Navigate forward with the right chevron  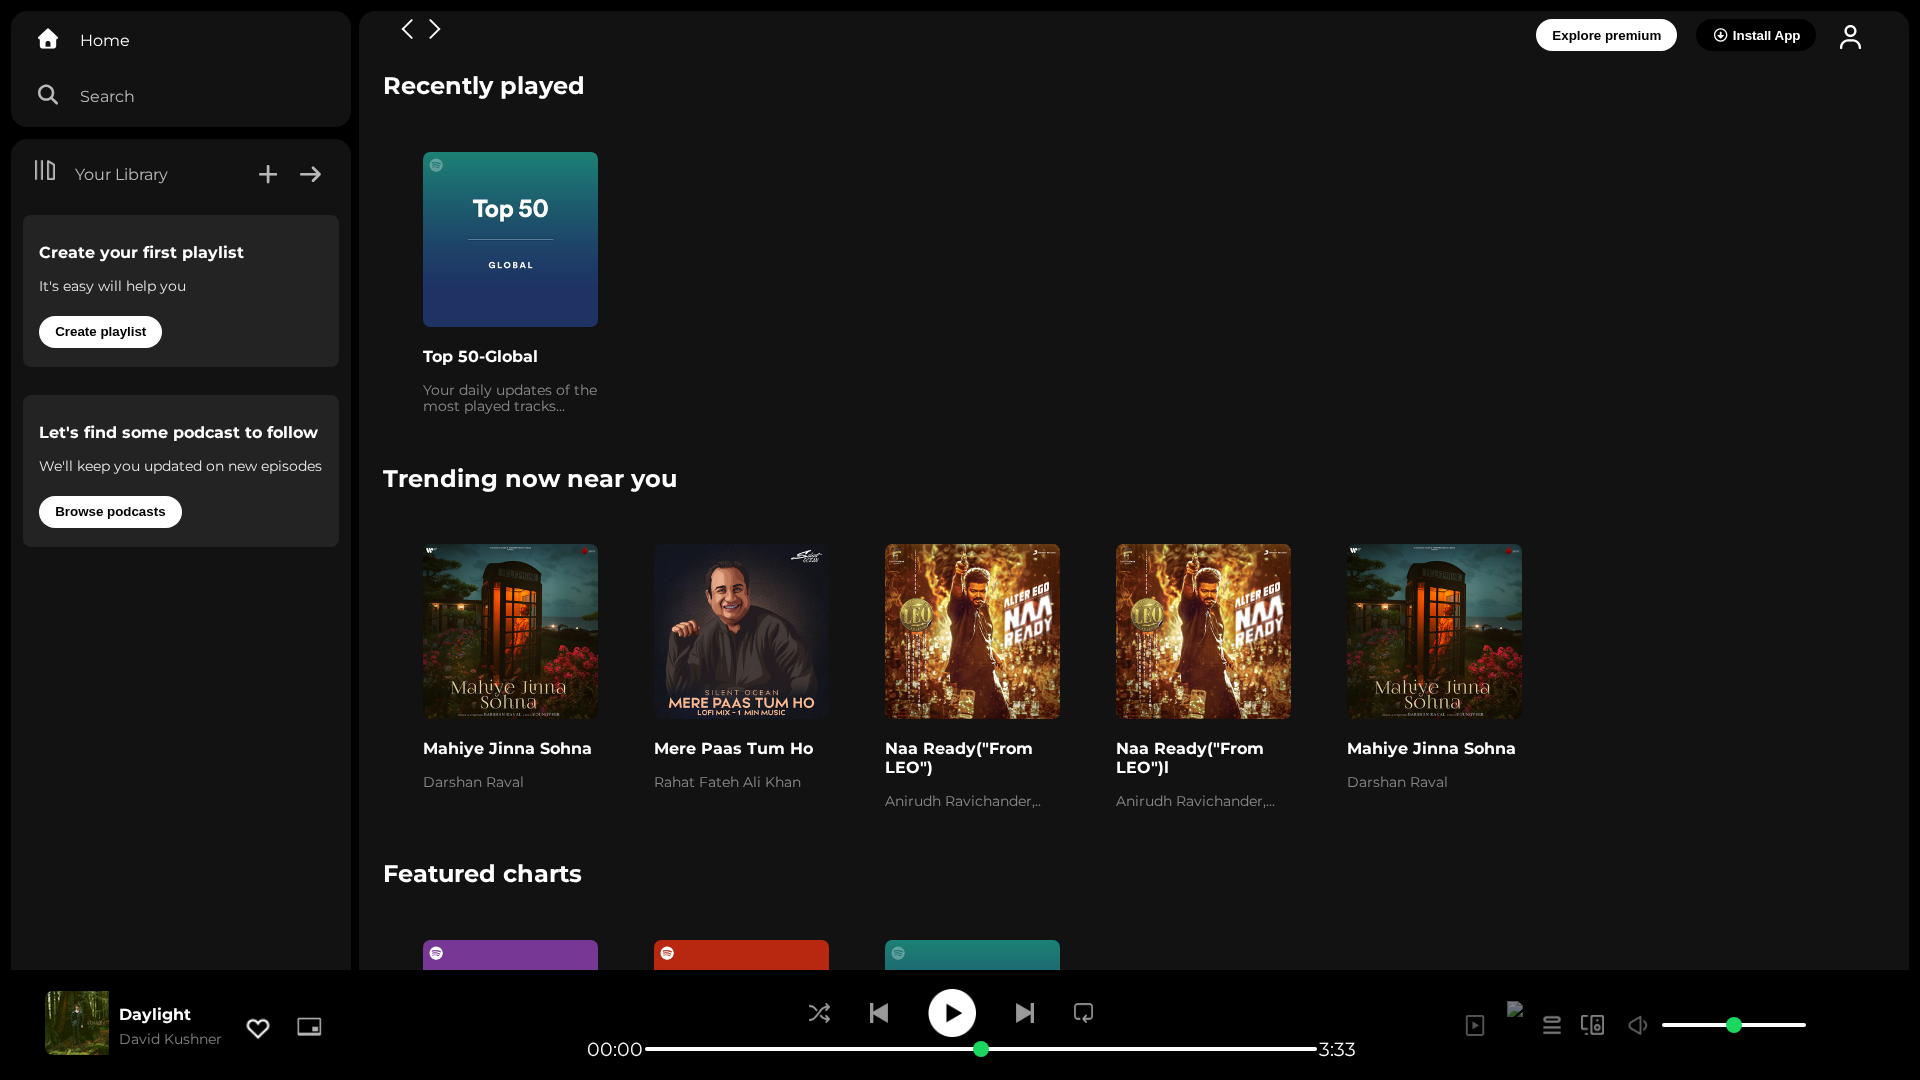point(435,29)
